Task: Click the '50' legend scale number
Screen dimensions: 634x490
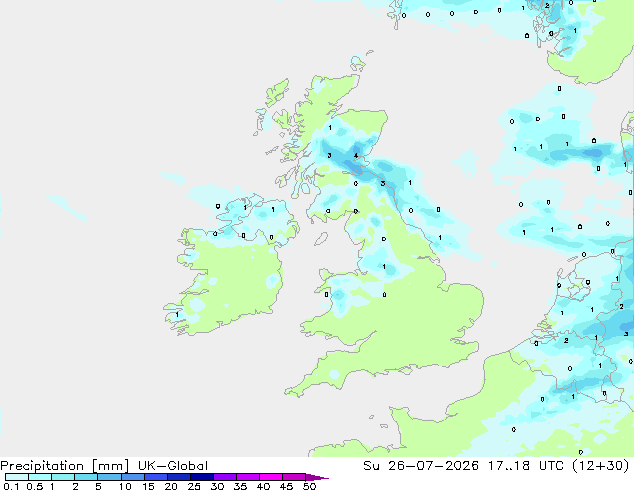Action: click(309, 486)
